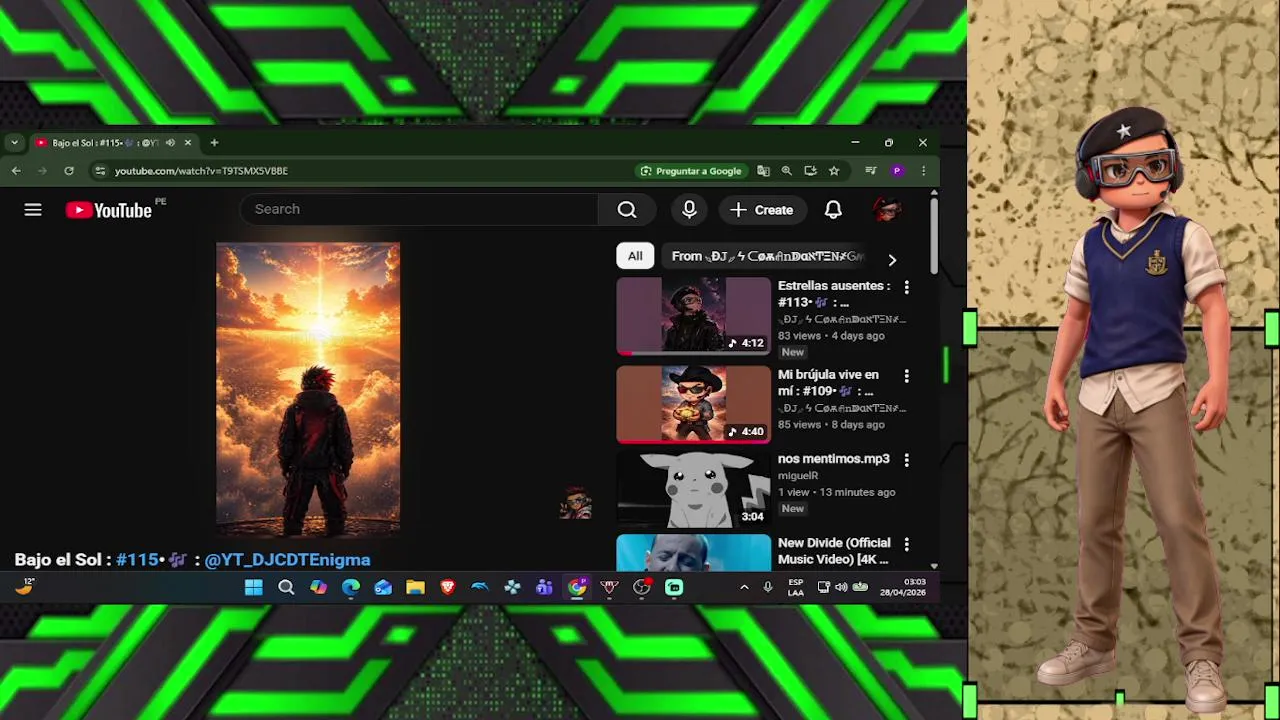The height and width of the screenshot is (720, 1280).
Task: Open the clock showing 03:03
Action: click(903, 588)
